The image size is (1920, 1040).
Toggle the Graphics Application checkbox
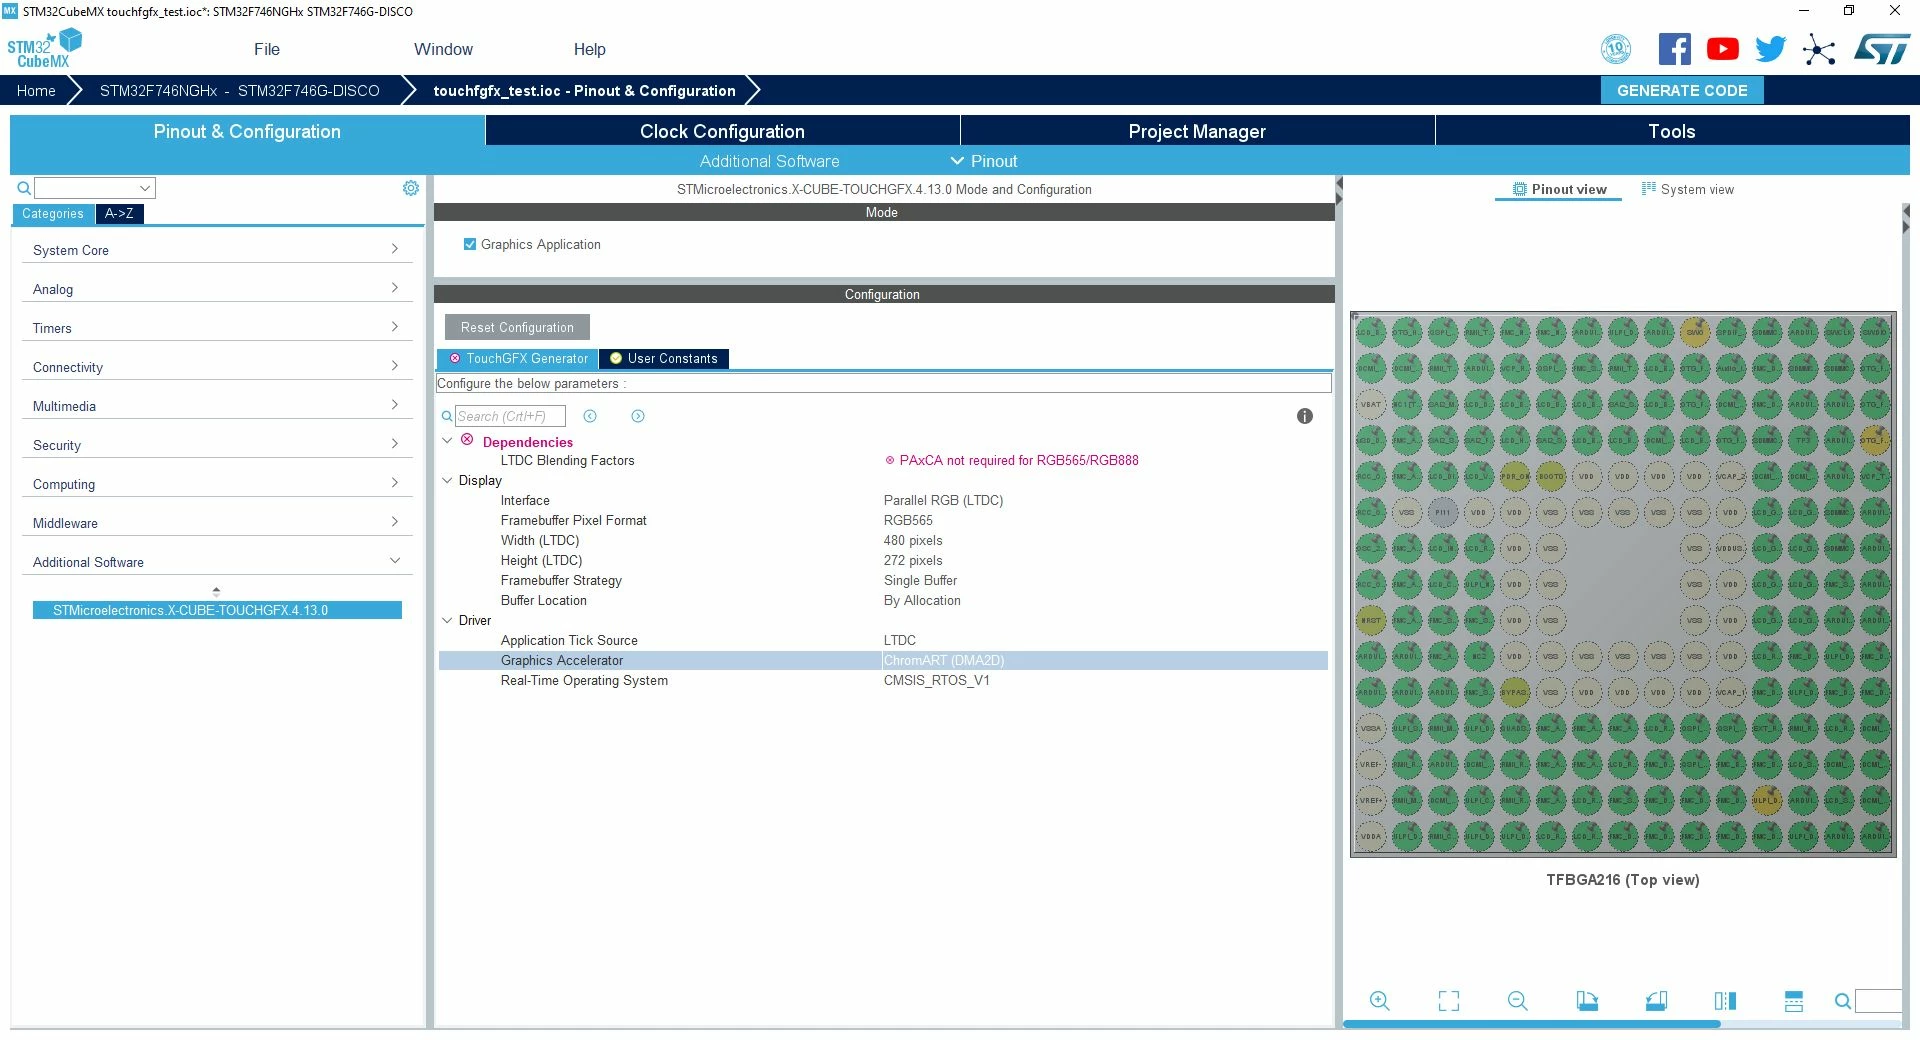click(x=470, y=244)
